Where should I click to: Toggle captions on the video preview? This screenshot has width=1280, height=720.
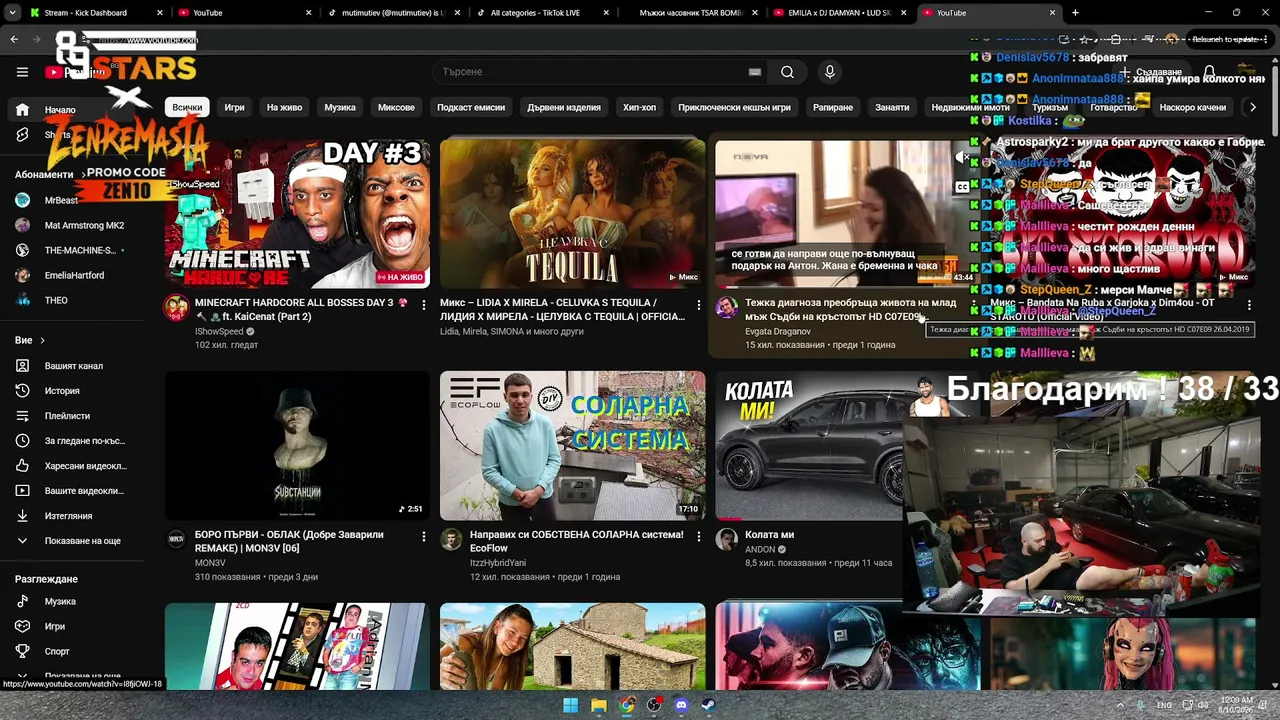tap(962, 187)
